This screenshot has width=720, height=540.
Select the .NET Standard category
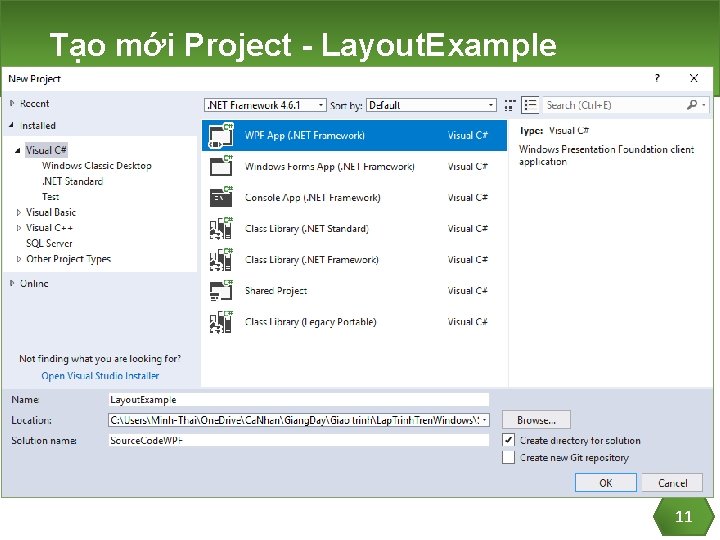pos(73,181)
